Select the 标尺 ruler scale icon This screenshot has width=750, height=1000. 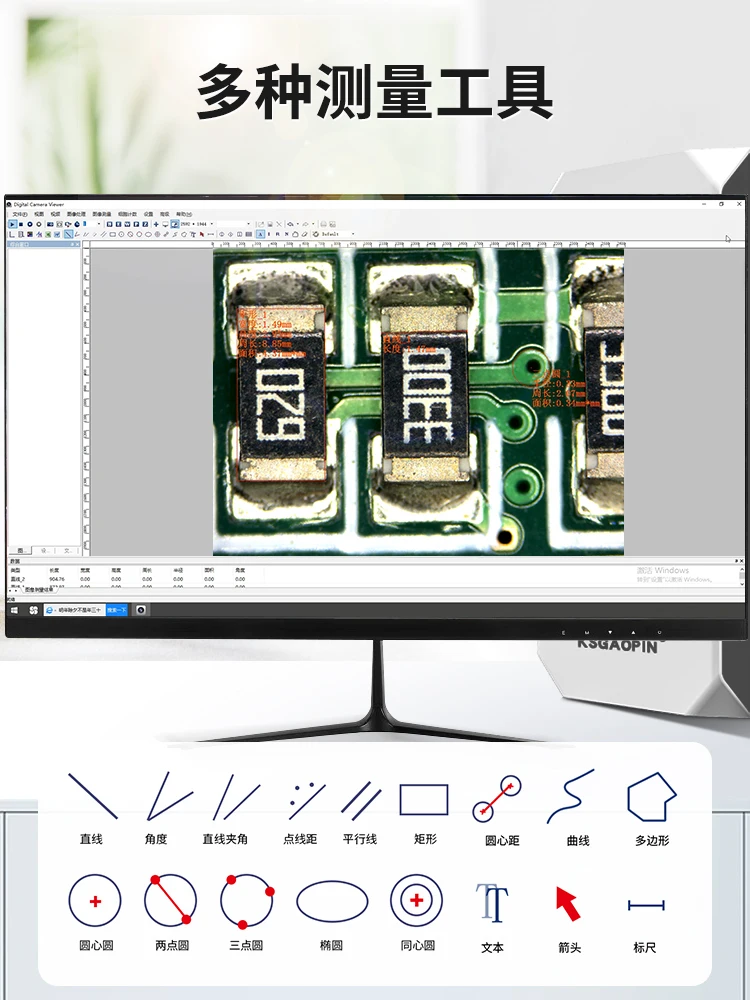click(646, 905)
